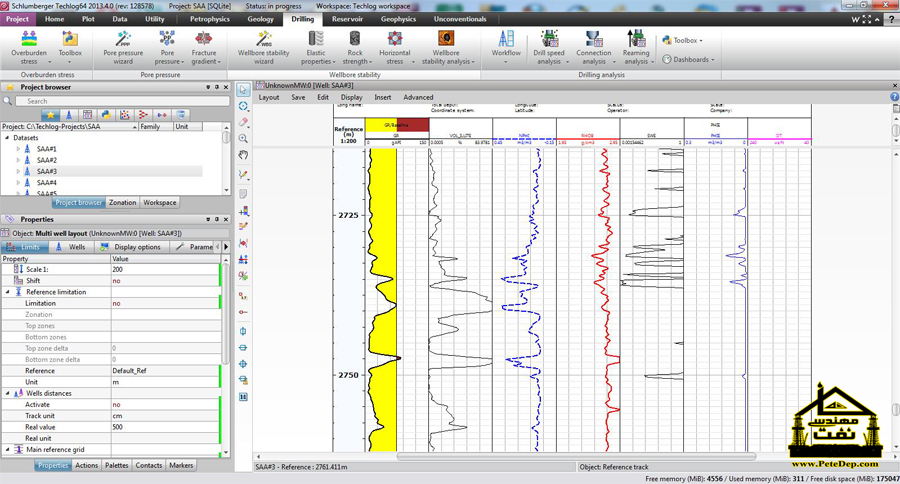
Task: Expand the SAA#4 dataset node
Action: 18,183
